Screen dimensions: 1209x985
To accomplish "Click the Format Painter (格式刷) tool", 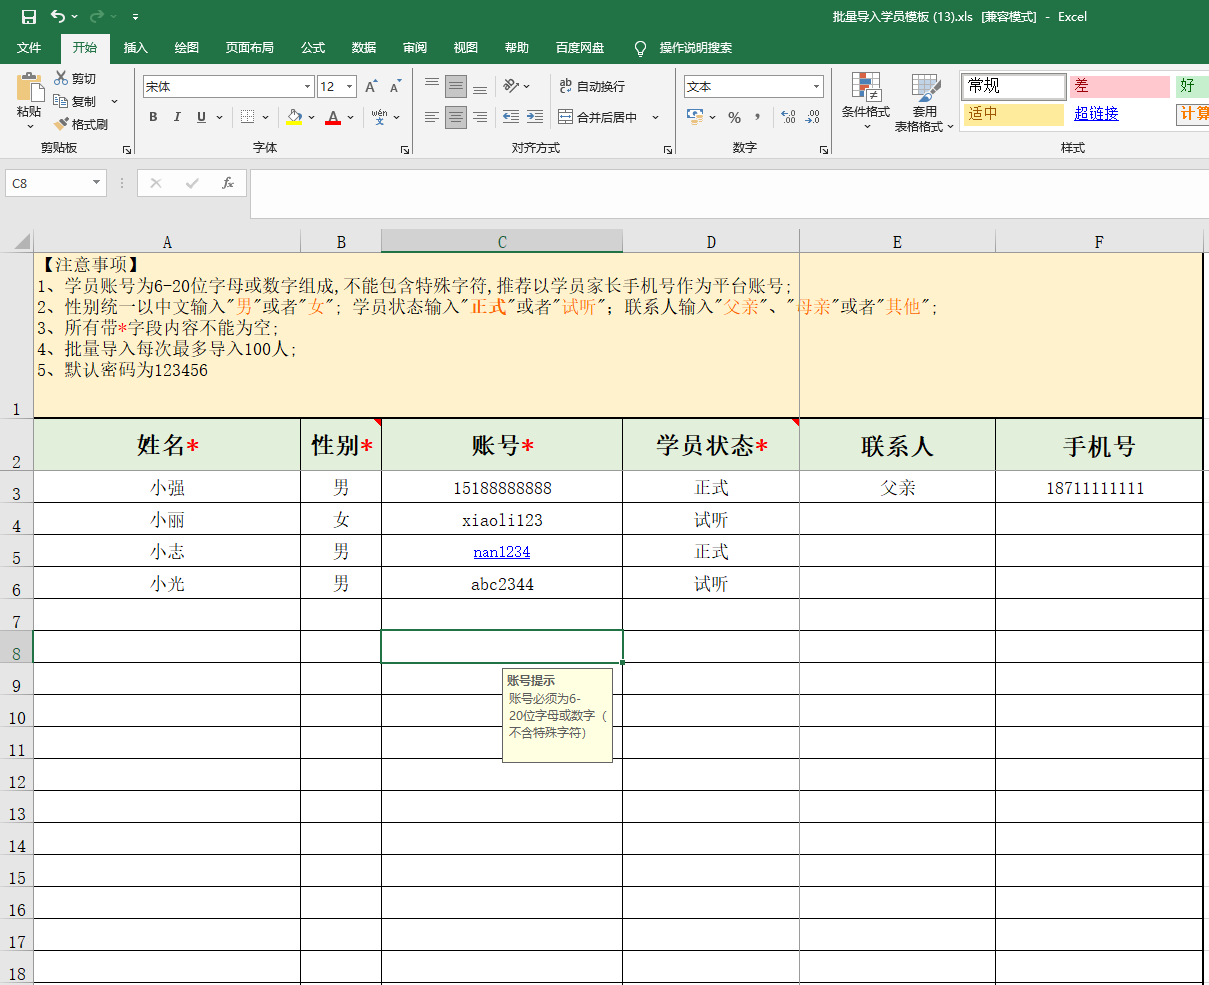I will [x=81, y=125].
